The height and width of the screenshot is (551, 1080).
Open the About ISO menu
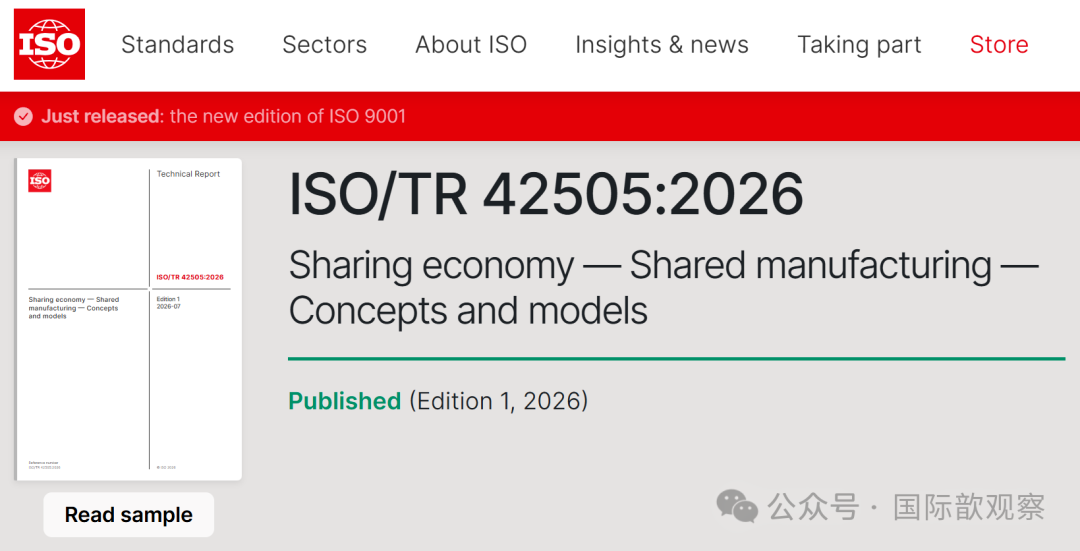click(x=471, y=45)
